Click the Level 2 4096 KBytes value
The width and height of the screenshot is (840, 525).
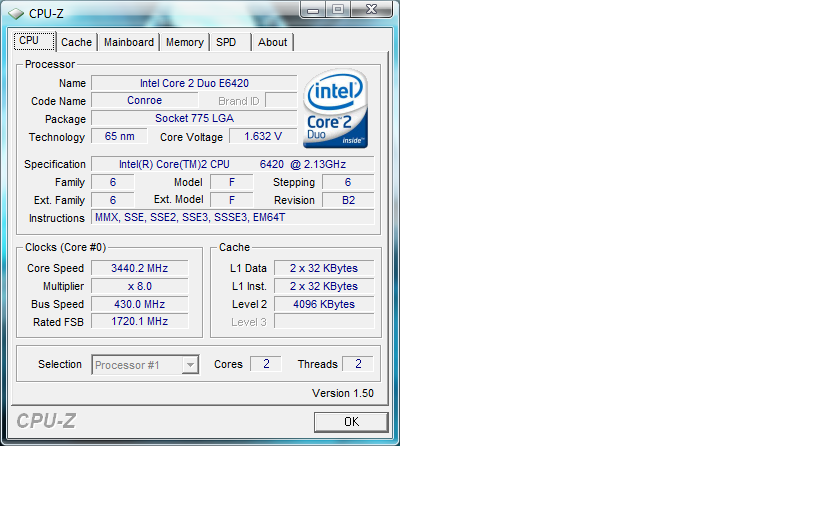tap(324, 304)
